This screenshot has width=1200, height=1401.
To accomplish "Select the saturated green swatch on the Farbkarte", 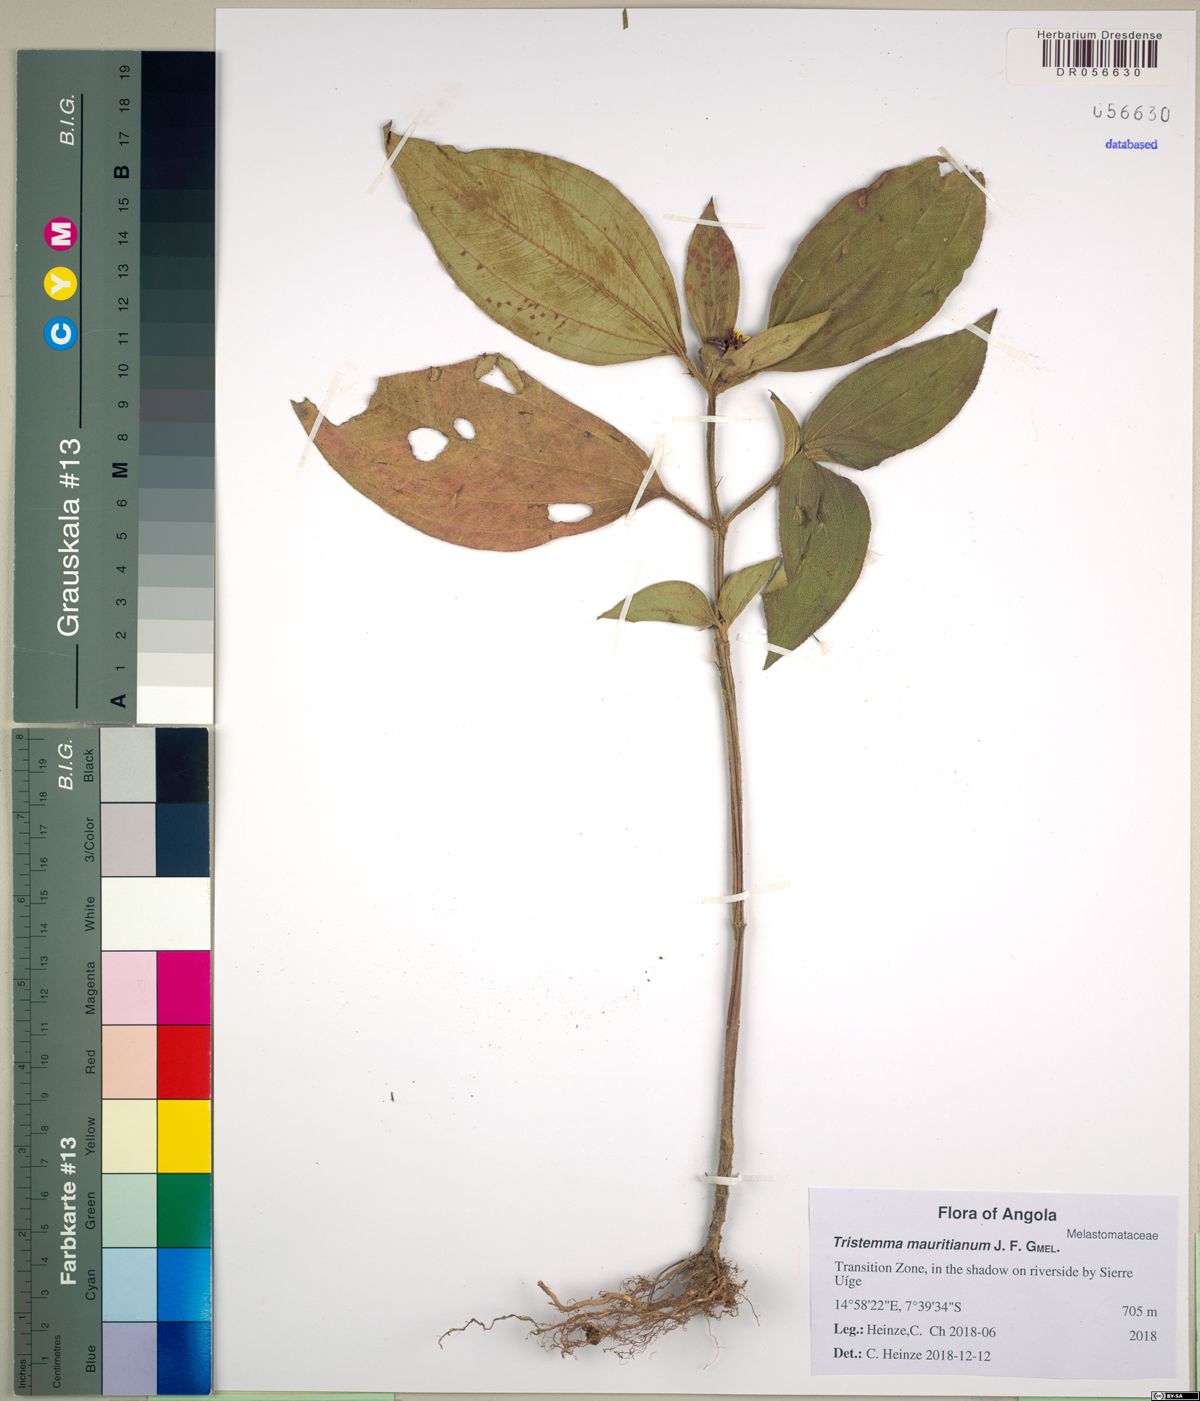I will 183,1210.
